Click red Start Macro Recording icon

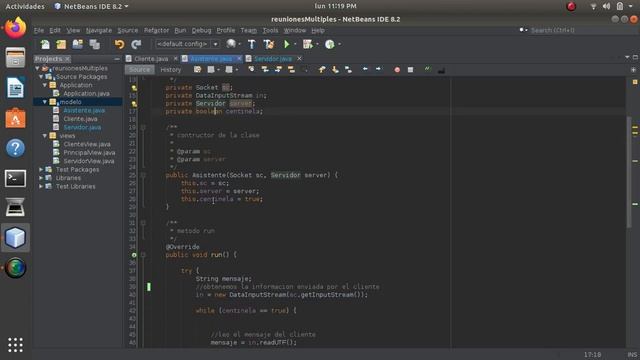point(397,70)
